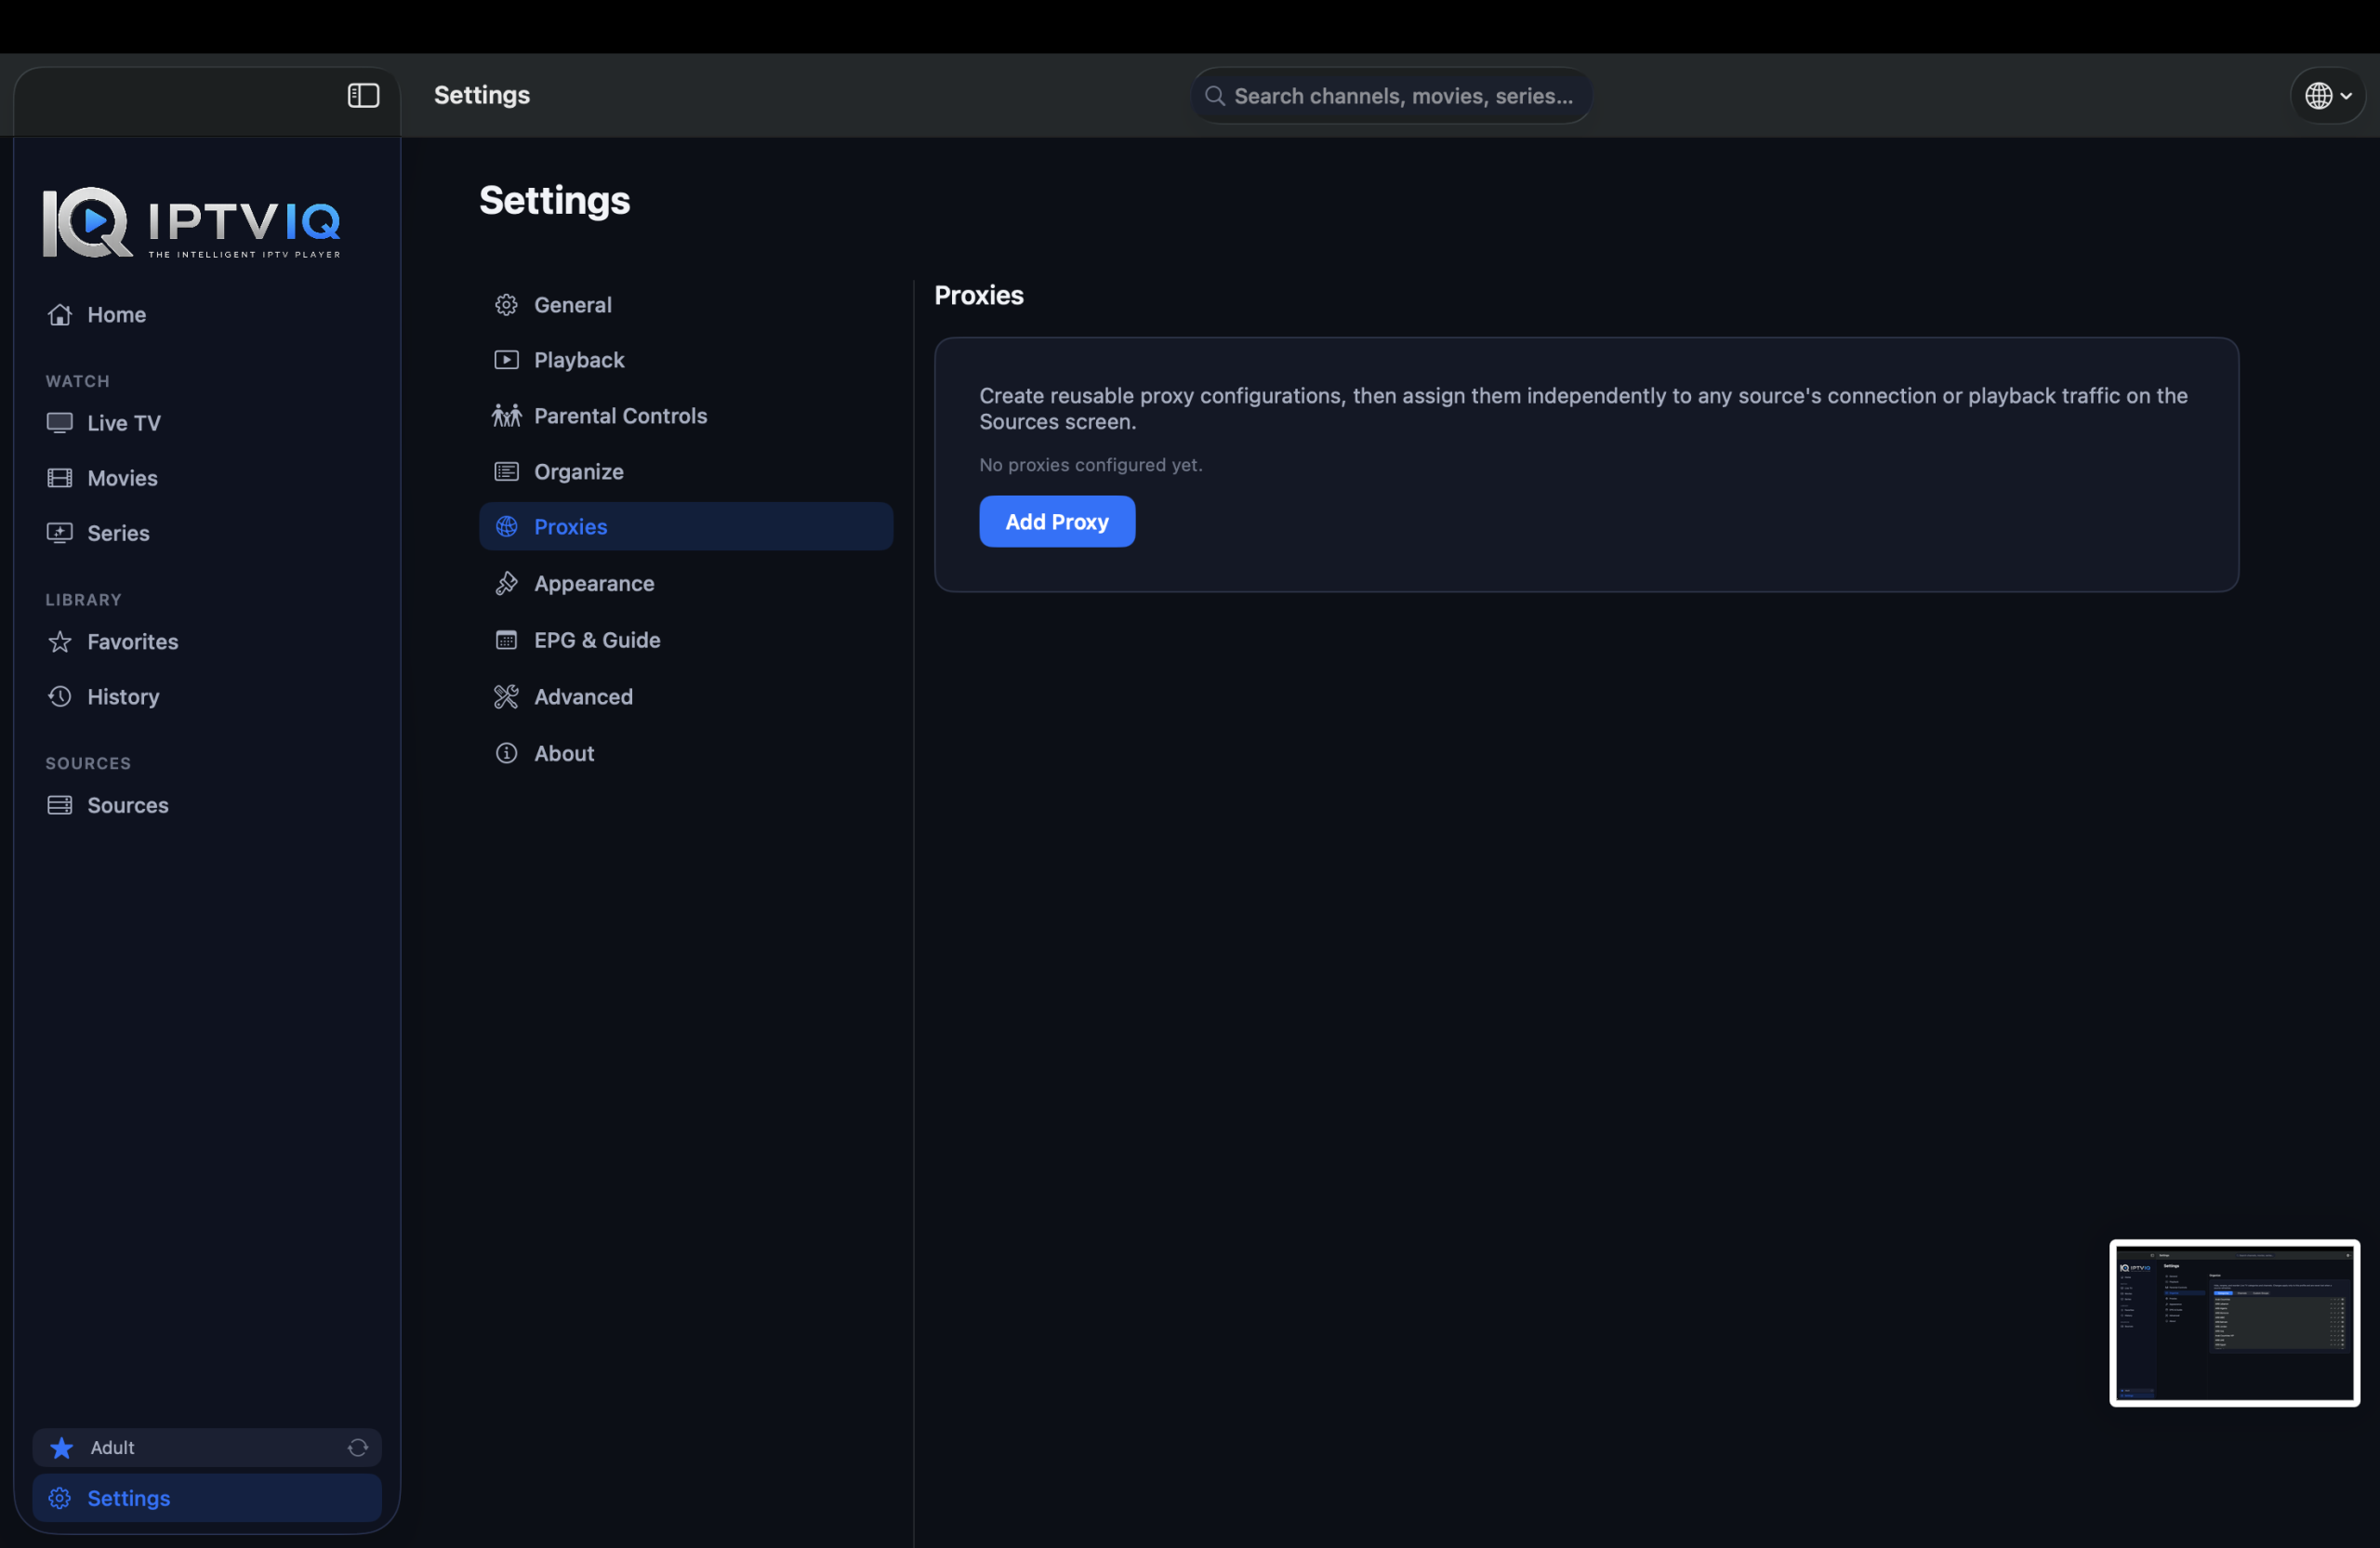This screenshot has width=2380, height=1548.
Task: Open the Sources page
Action: pyautogui.click(x=207, y=805)
